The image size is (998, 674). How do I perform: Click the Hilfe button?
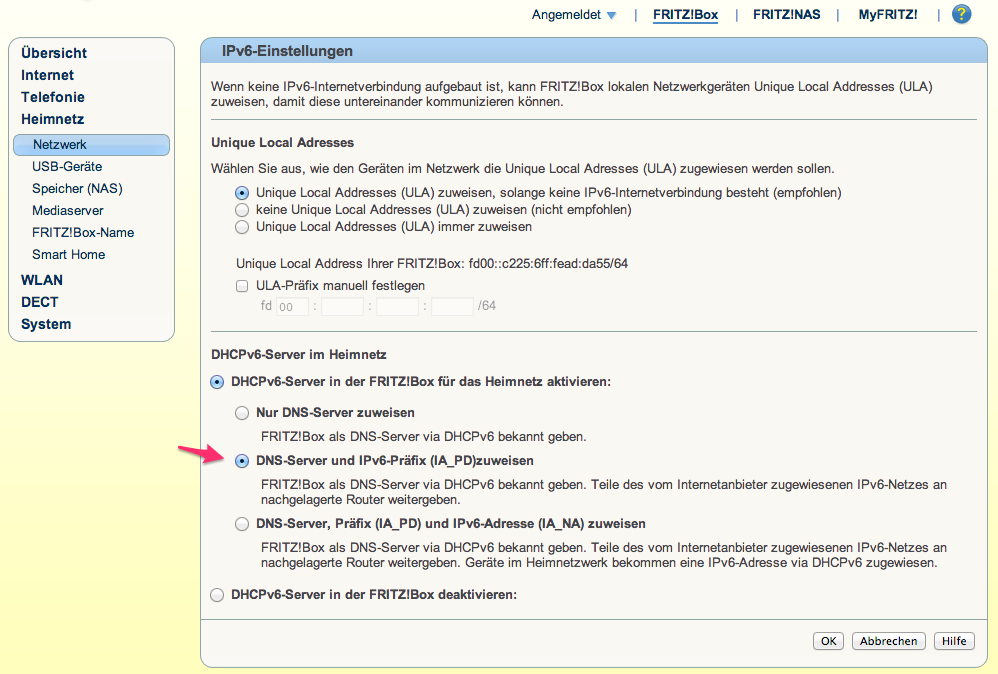point(954,641)
